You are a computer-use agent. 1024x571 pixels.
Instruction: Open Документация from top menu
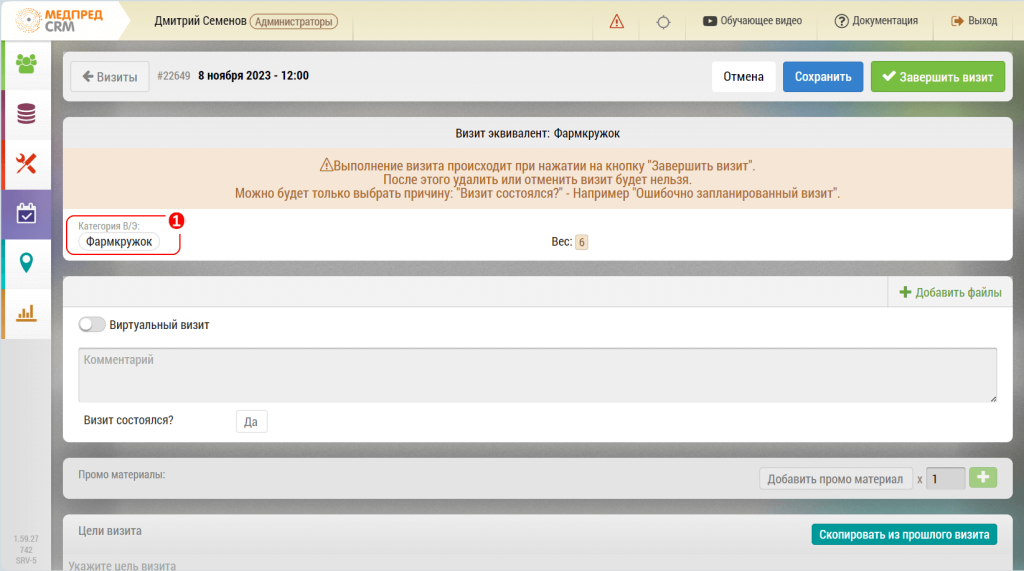pos(876,21)
